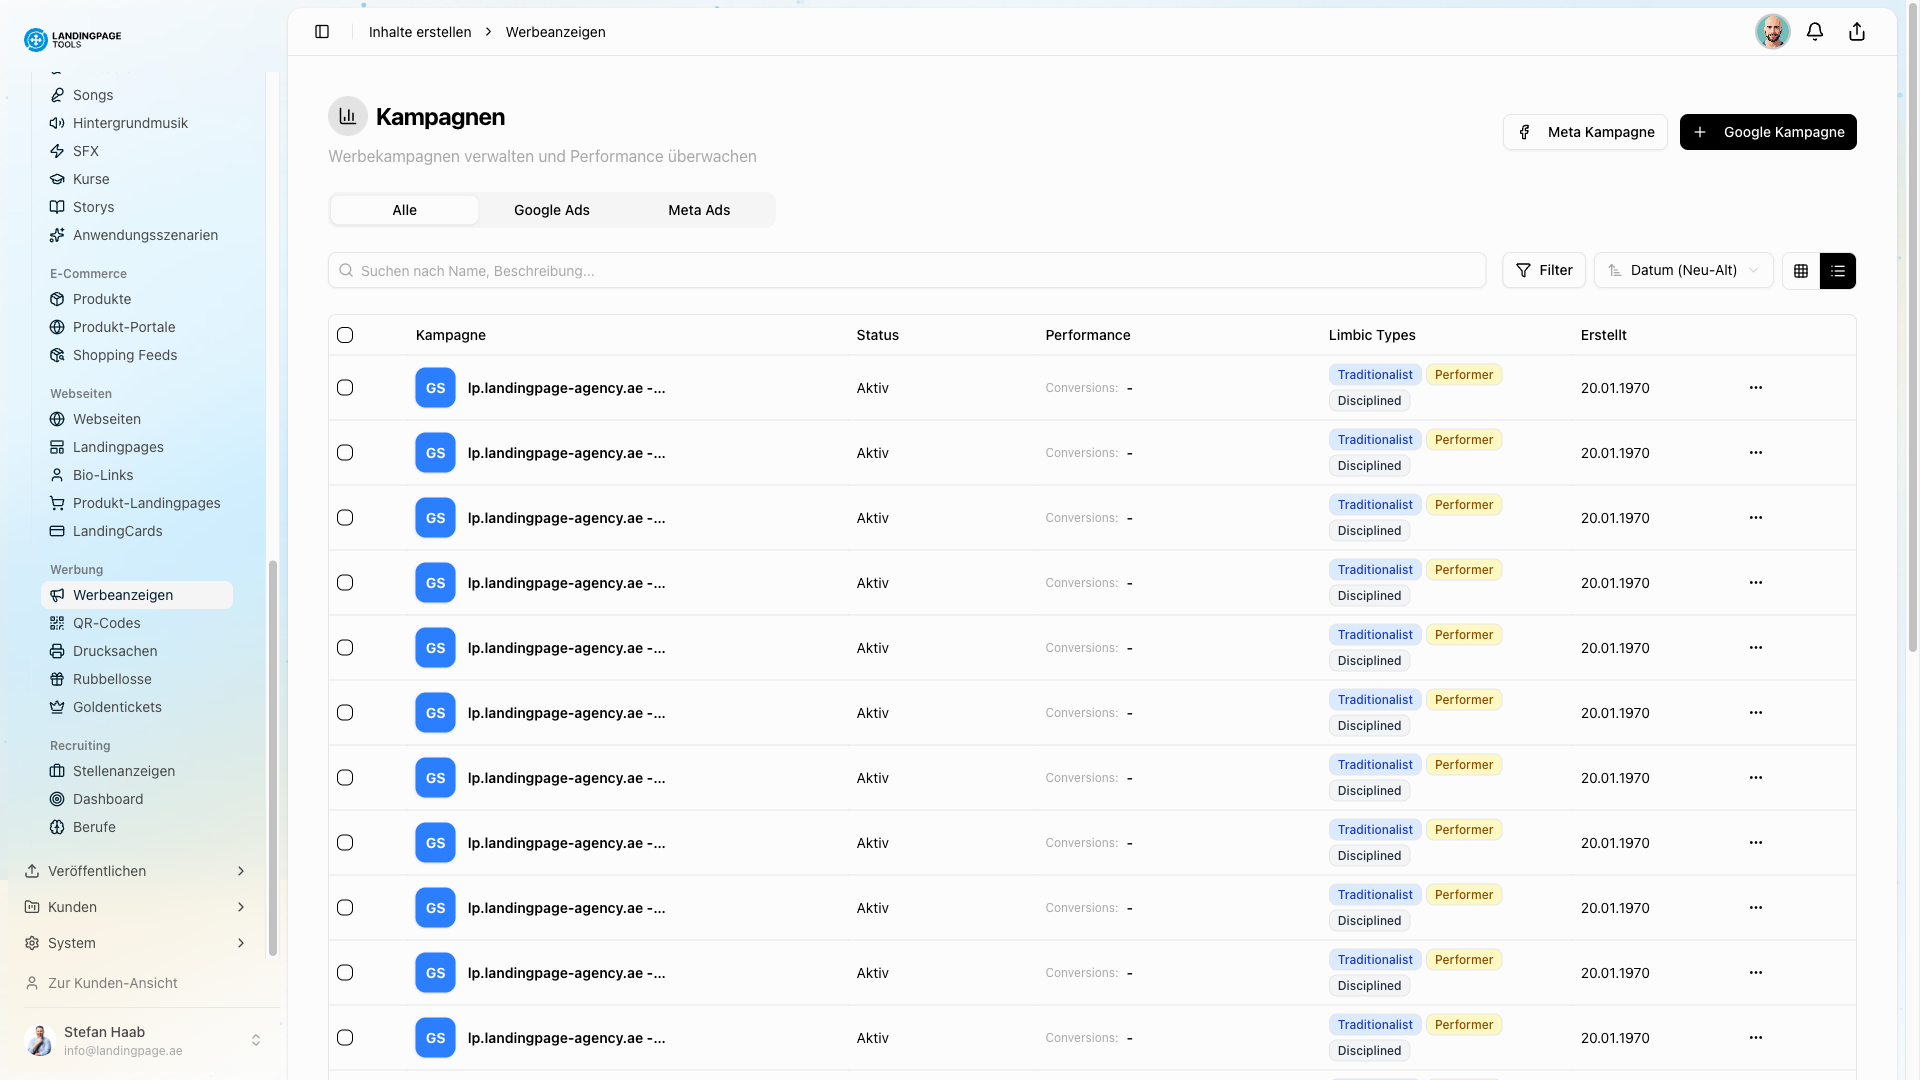The image size is (1920, 1080).
Task: Check the first campaign row checkbox
Action: pyautogui.click(x=345, y=387)
